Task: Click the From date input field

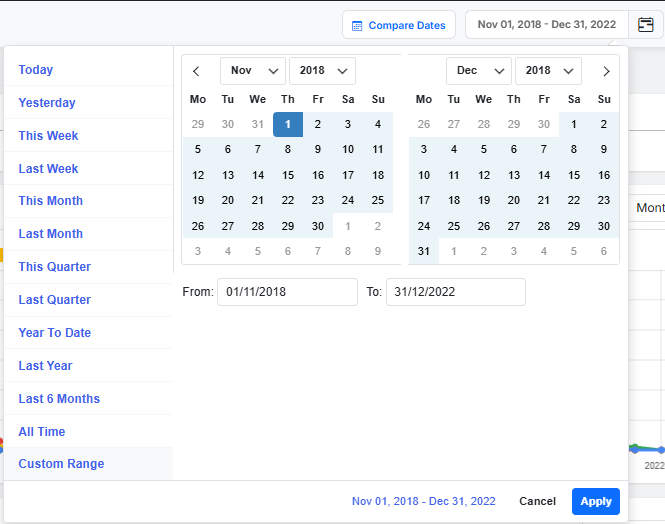Action: pos(287,292)
